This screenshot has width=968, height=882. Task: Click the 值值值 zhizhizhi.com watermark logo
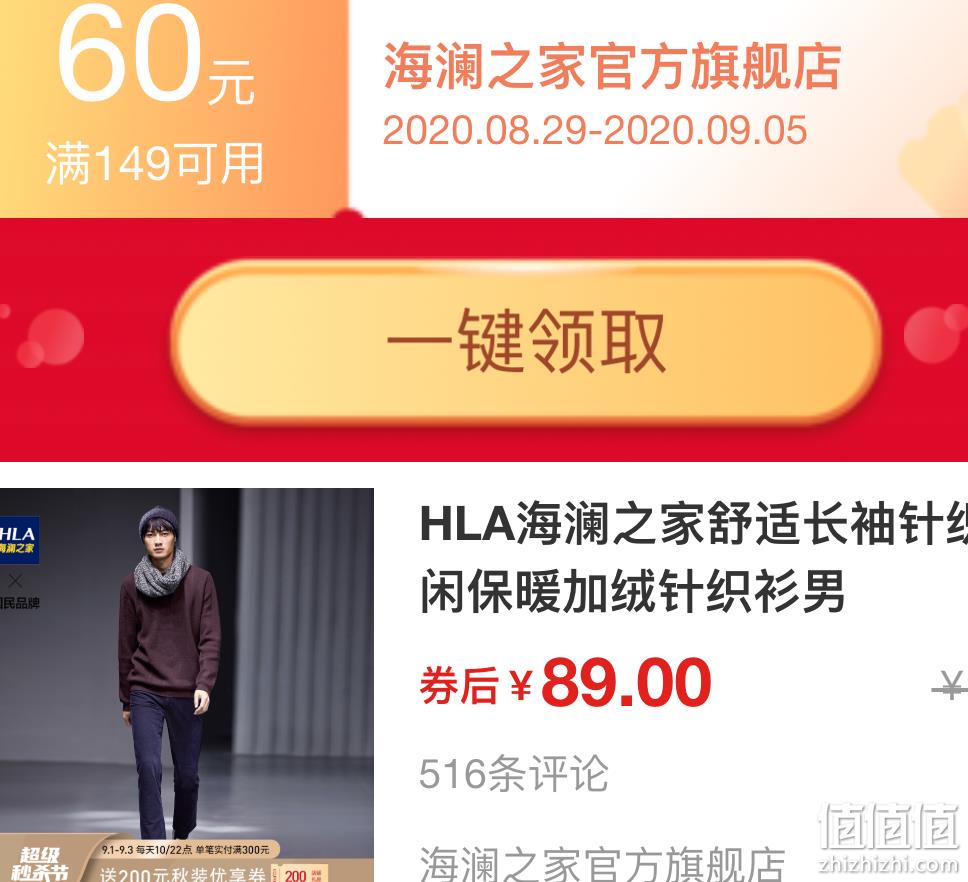pyautogui.click(x=889, y=838)
